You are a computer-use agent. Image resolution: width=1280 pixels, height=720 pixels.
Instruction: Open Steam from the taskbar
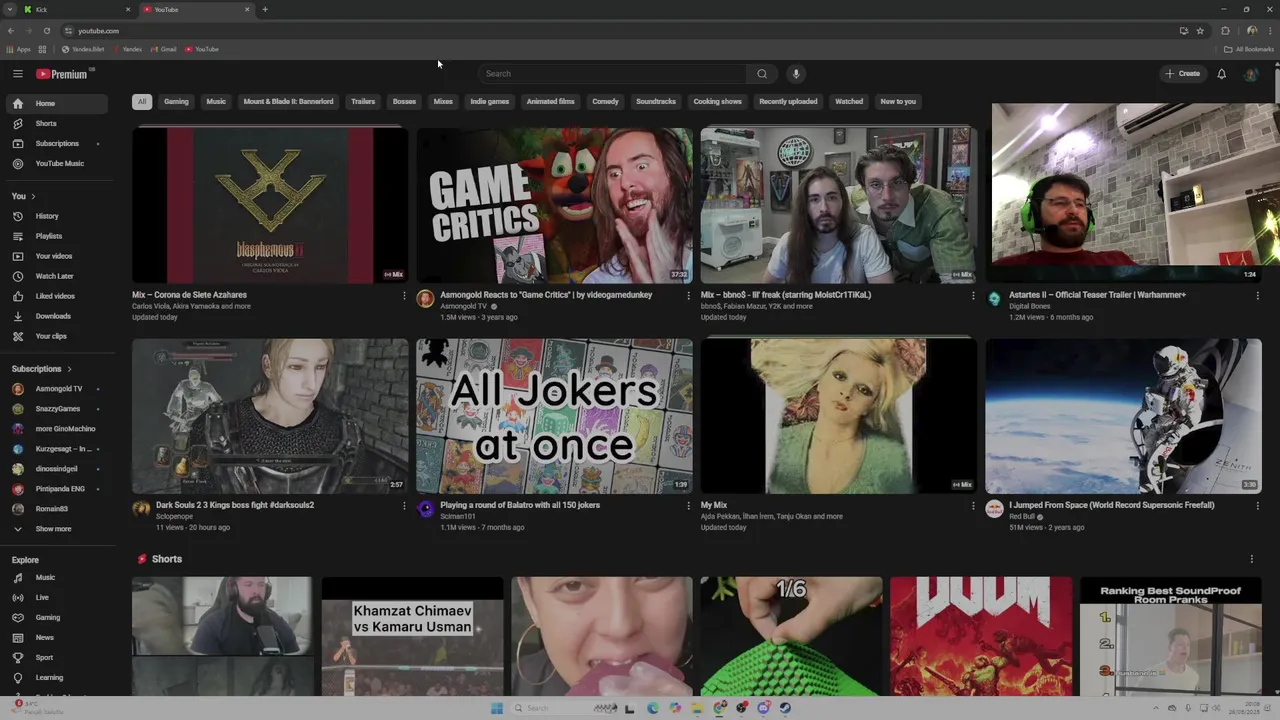[785, 708]
